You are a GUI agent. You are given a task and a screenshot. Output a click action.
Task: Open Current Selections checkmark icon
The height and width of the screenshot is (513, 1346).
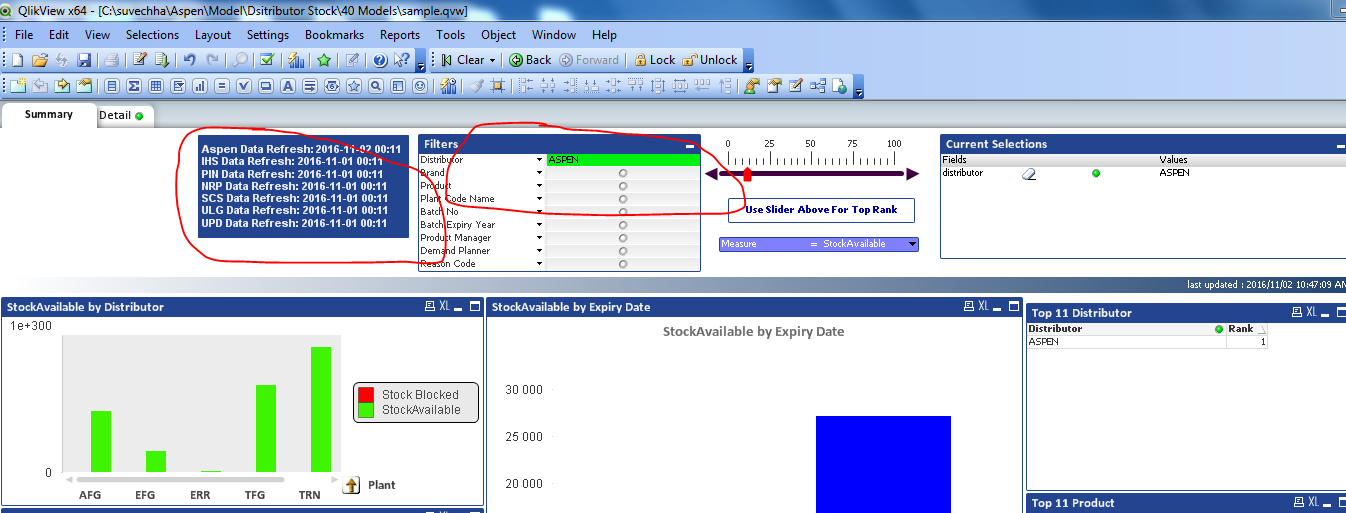tap(267, 60)
